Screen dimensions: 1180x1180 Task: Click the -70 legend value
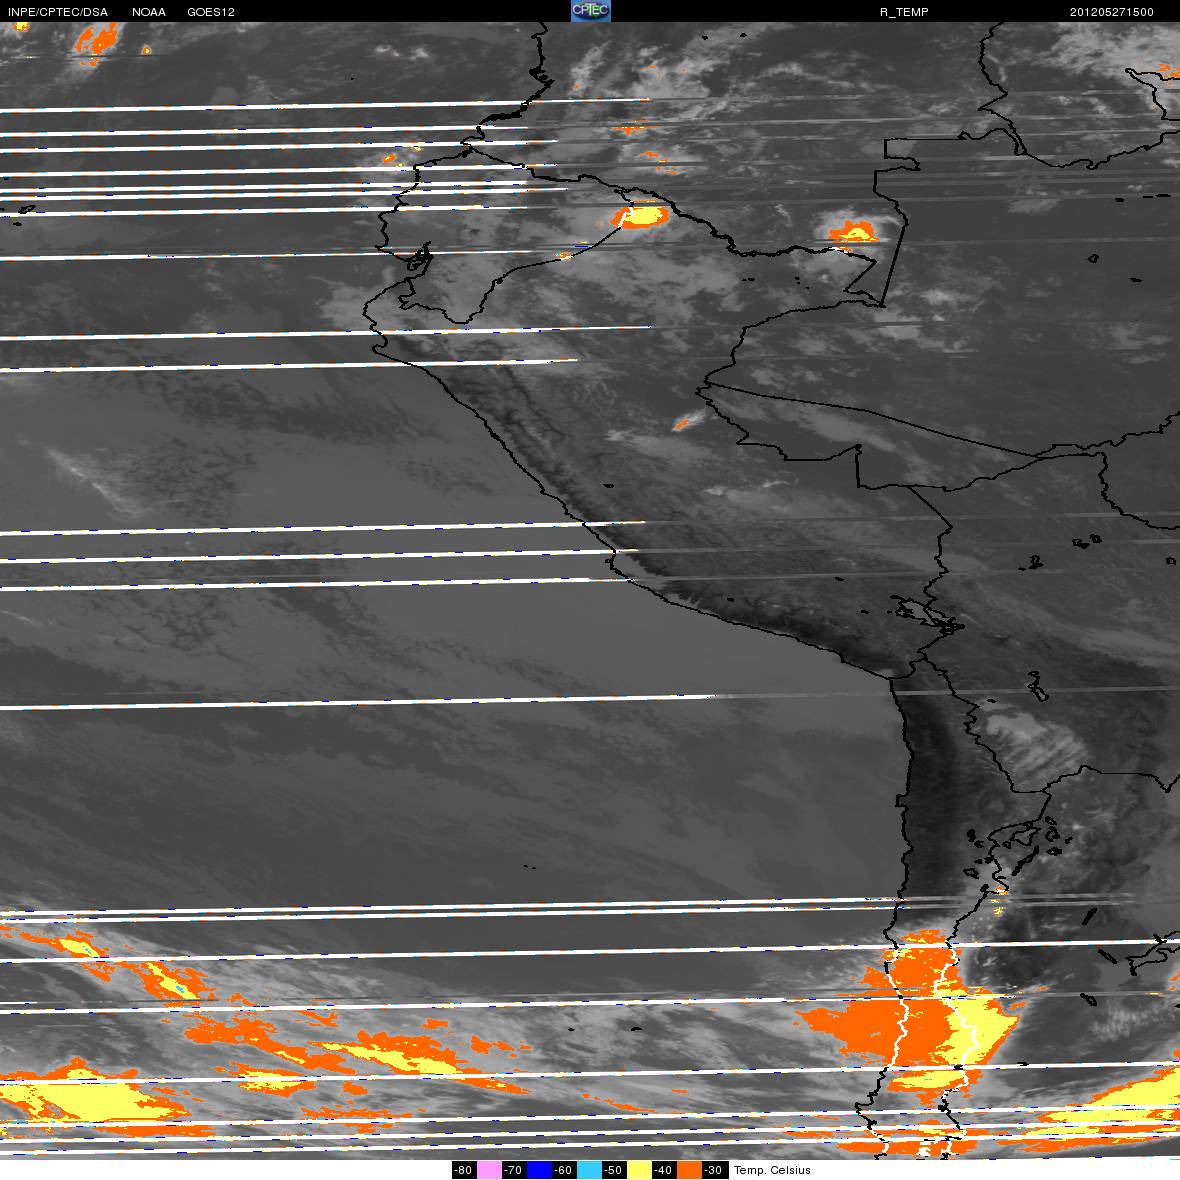514,1170
